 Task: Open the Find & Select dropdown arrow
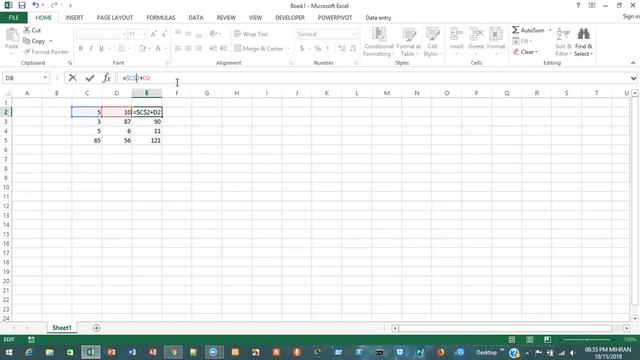pos(591,54)
